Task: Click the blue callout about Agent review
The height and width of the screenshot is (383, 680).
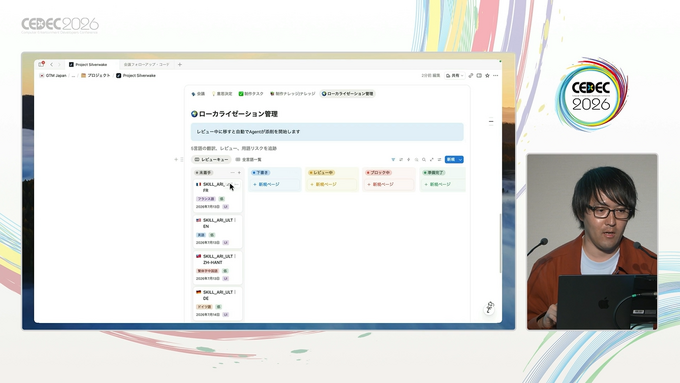Action: click(x=327, y=132)
